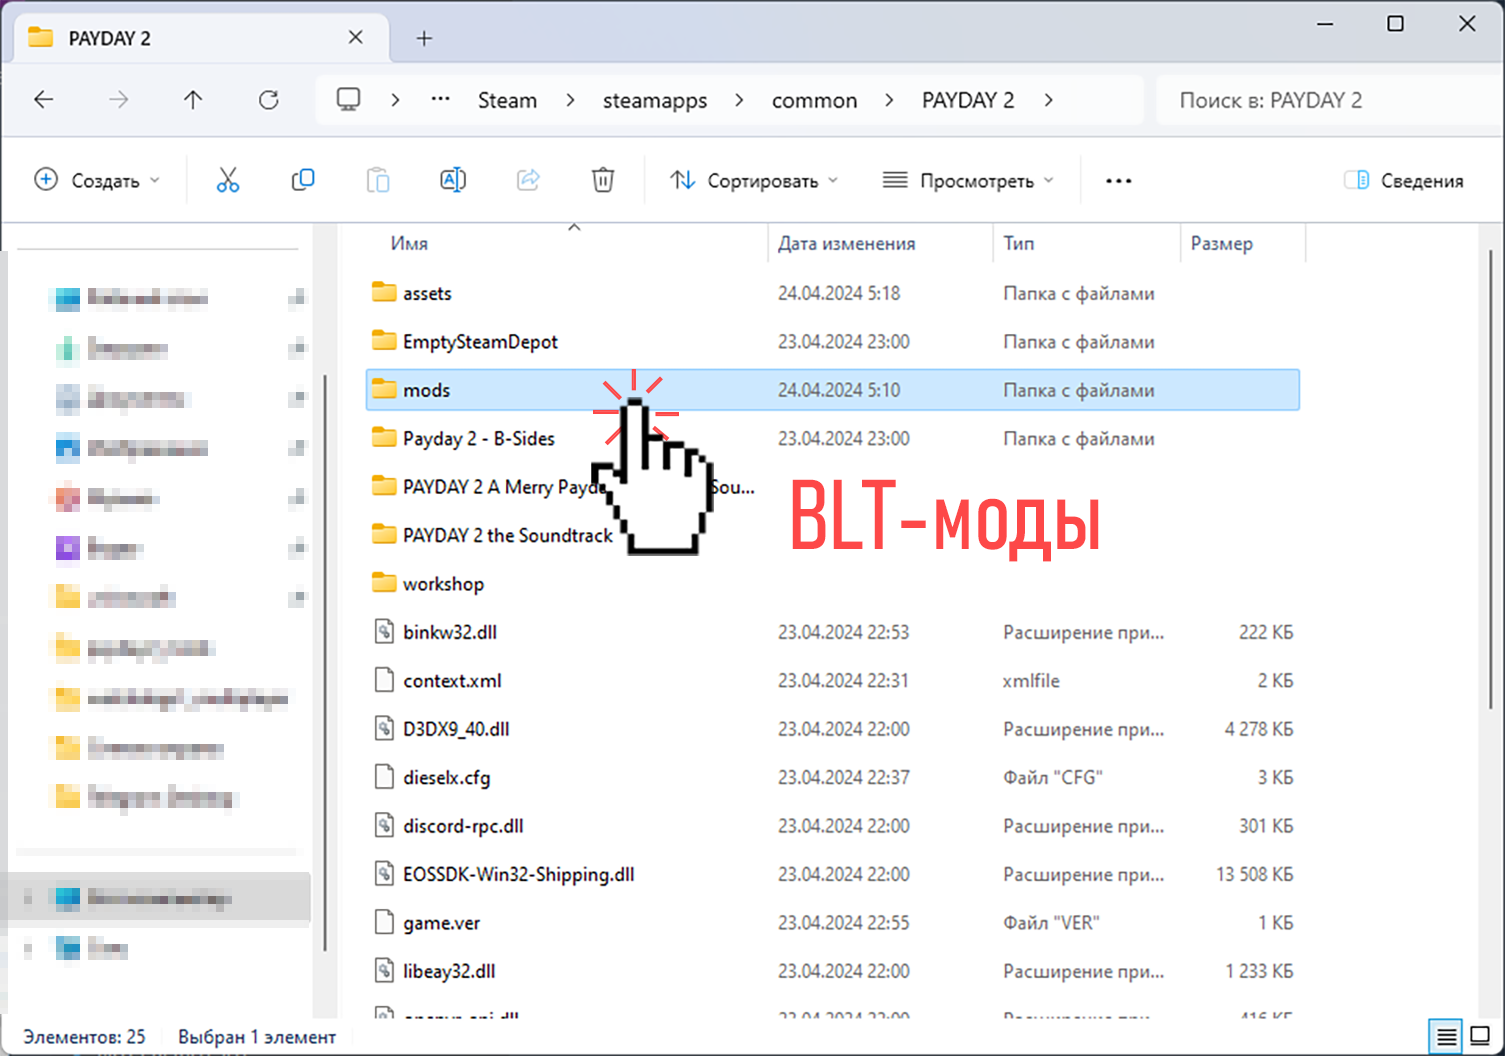Show hidden path segments via ellipsis
This screenshot has width=1505, height=1056.
click(440, 100)
